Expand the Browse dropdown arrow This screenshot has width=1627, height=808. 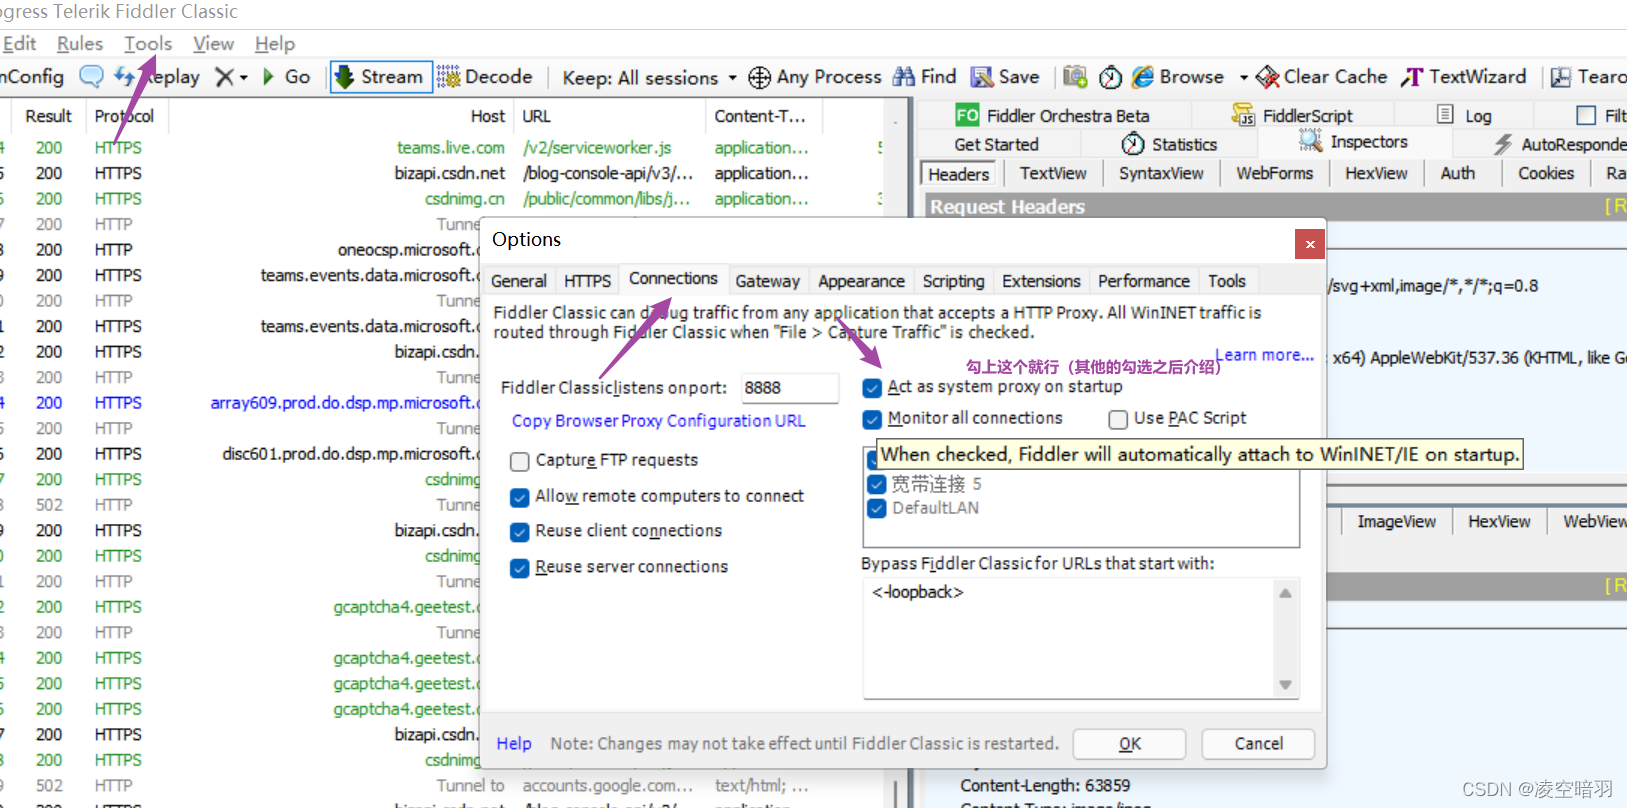1244,77
